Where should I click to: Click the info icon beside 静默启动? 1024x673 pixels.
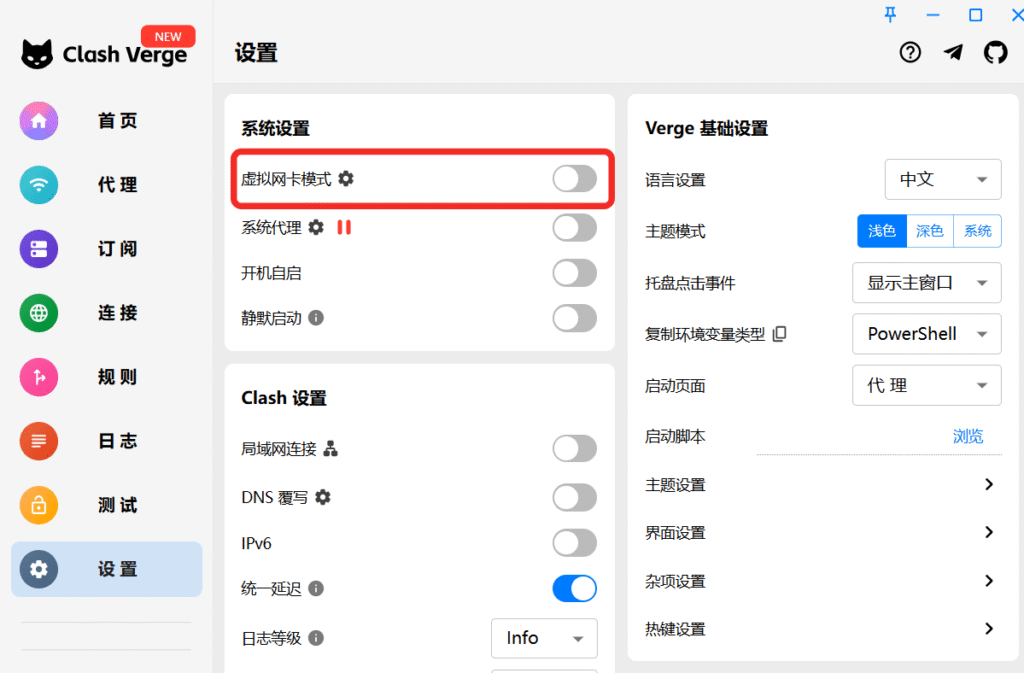(316, 318)
